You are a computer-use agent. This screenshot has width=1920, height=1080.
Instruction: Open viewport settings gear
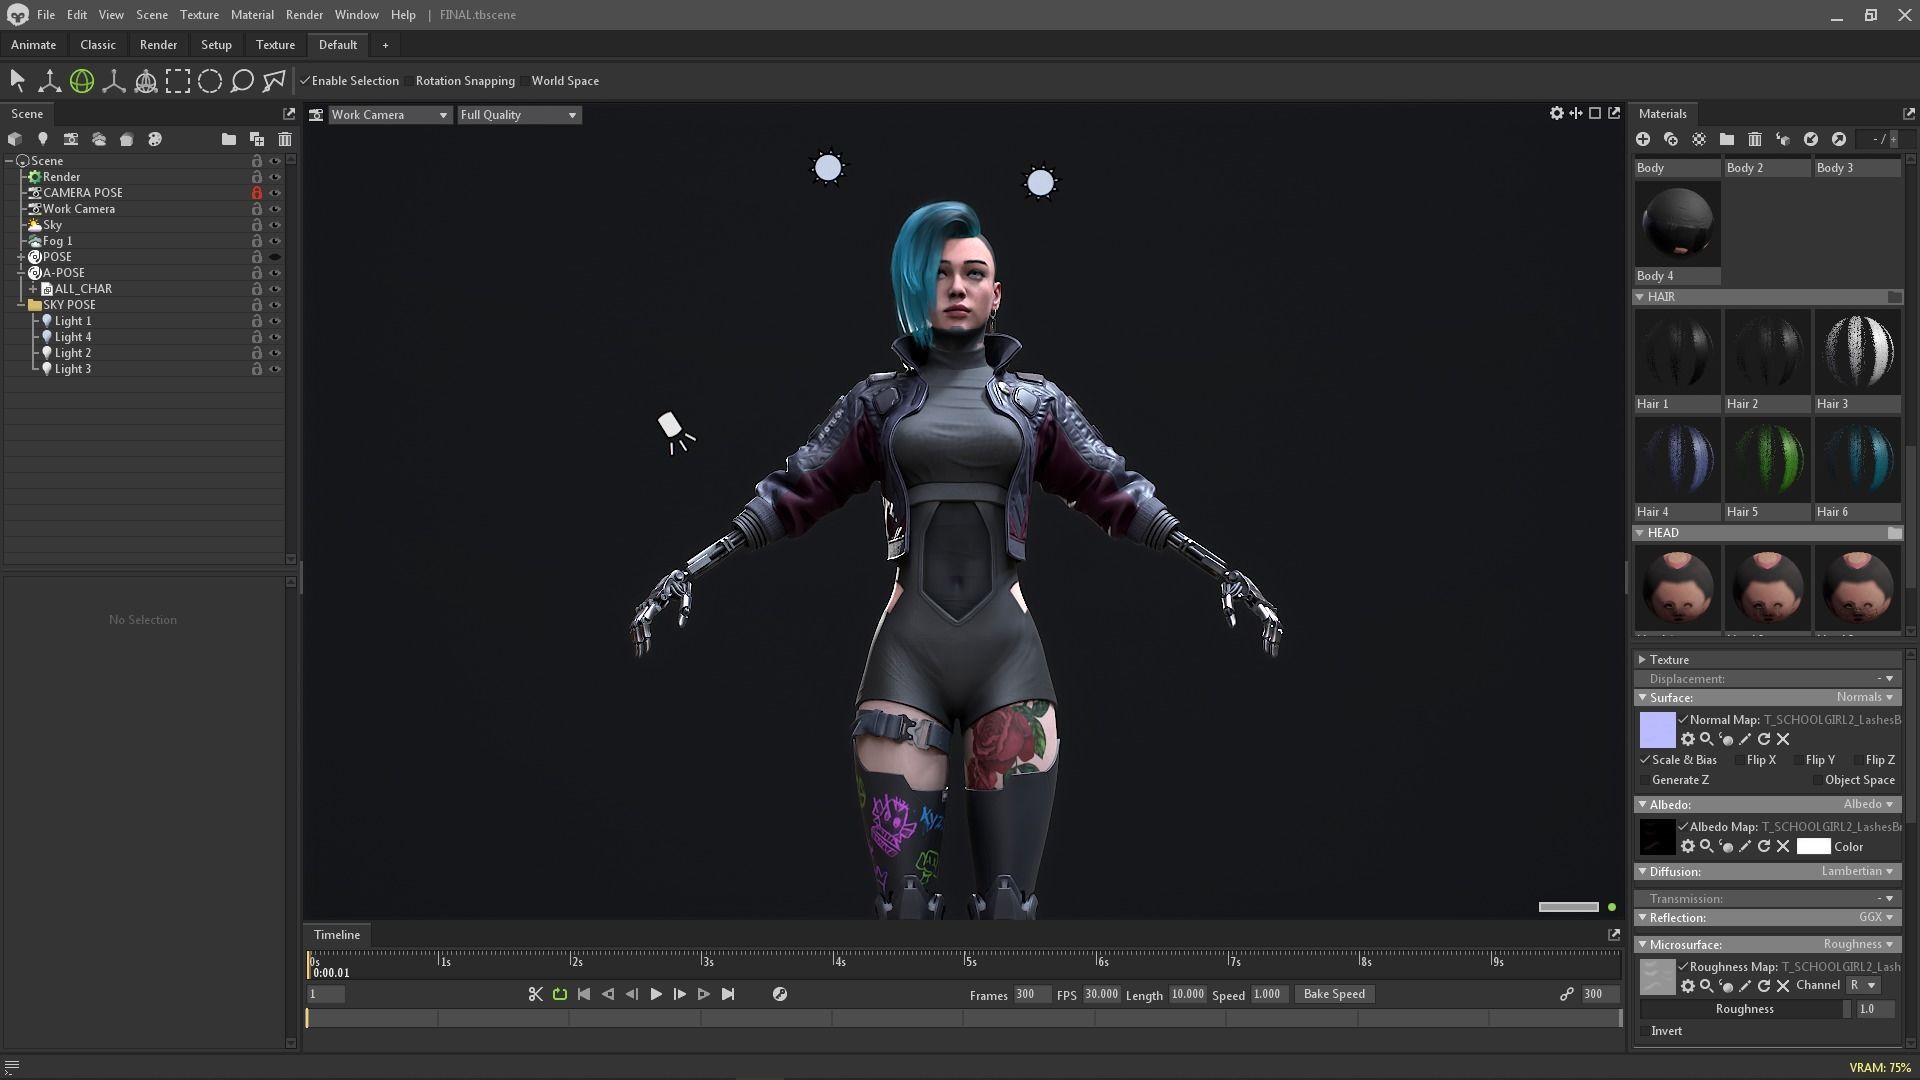point(1557,113)
